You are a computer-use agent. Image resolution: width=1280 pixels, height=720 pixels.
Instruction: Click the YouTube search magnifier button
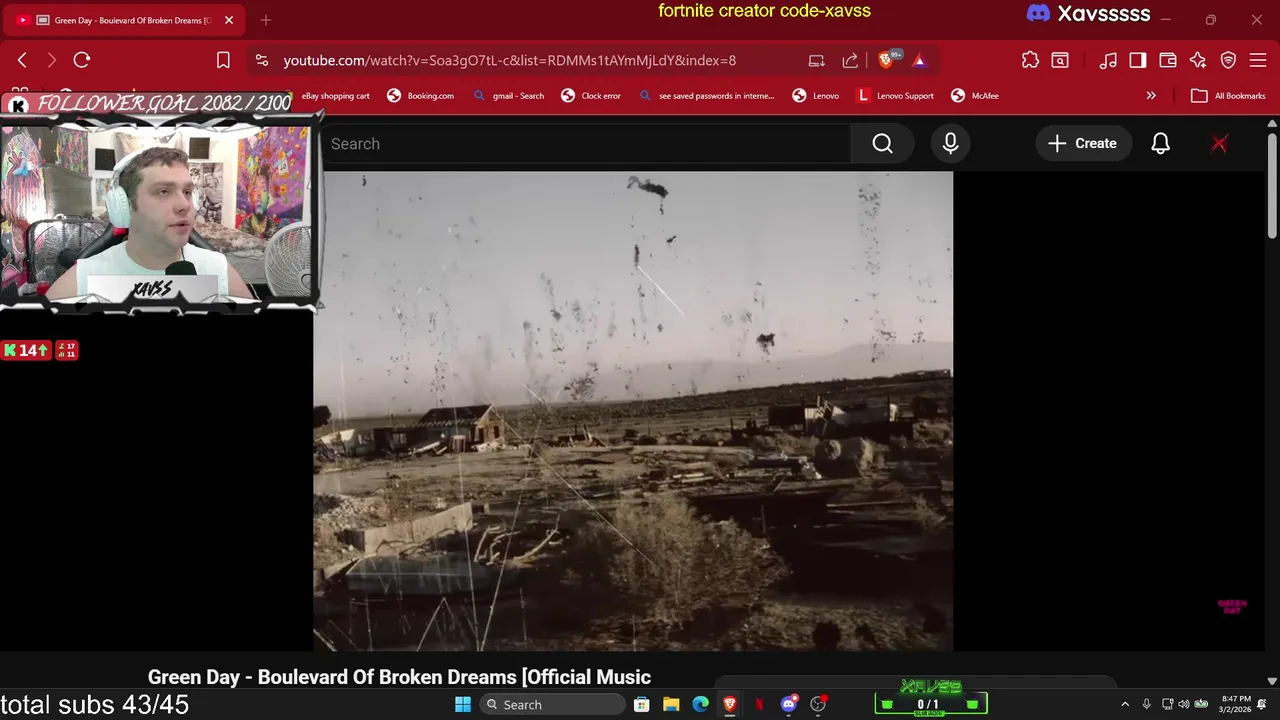(x=882, y=143)
